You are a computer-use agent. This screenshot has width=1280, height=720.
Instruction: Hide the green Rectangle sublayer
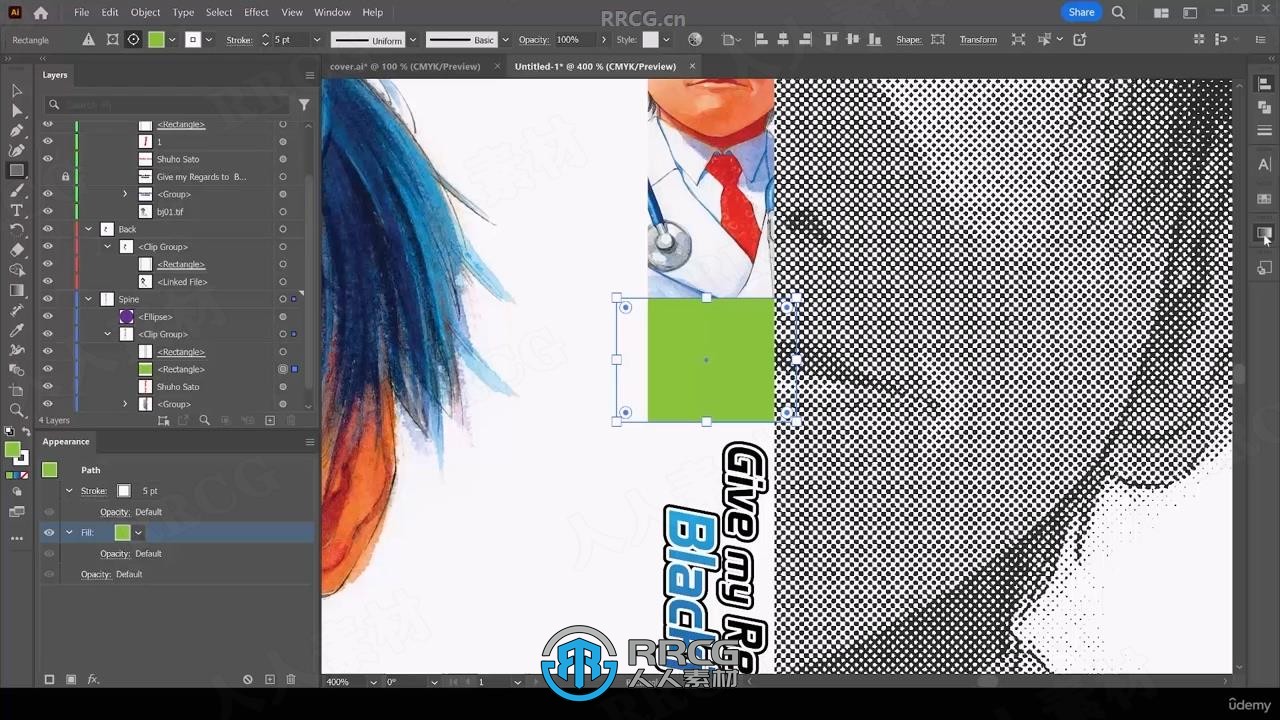click(x=47, y=369)
